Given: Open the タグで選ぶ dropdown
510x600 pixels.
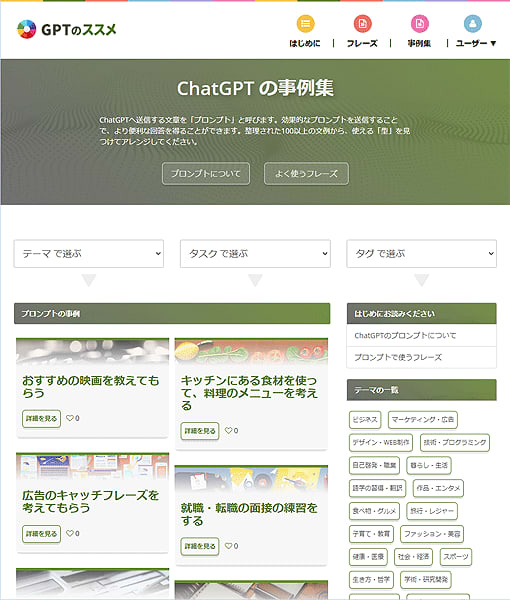Looking at the screenshot, I should coord(422,254).
